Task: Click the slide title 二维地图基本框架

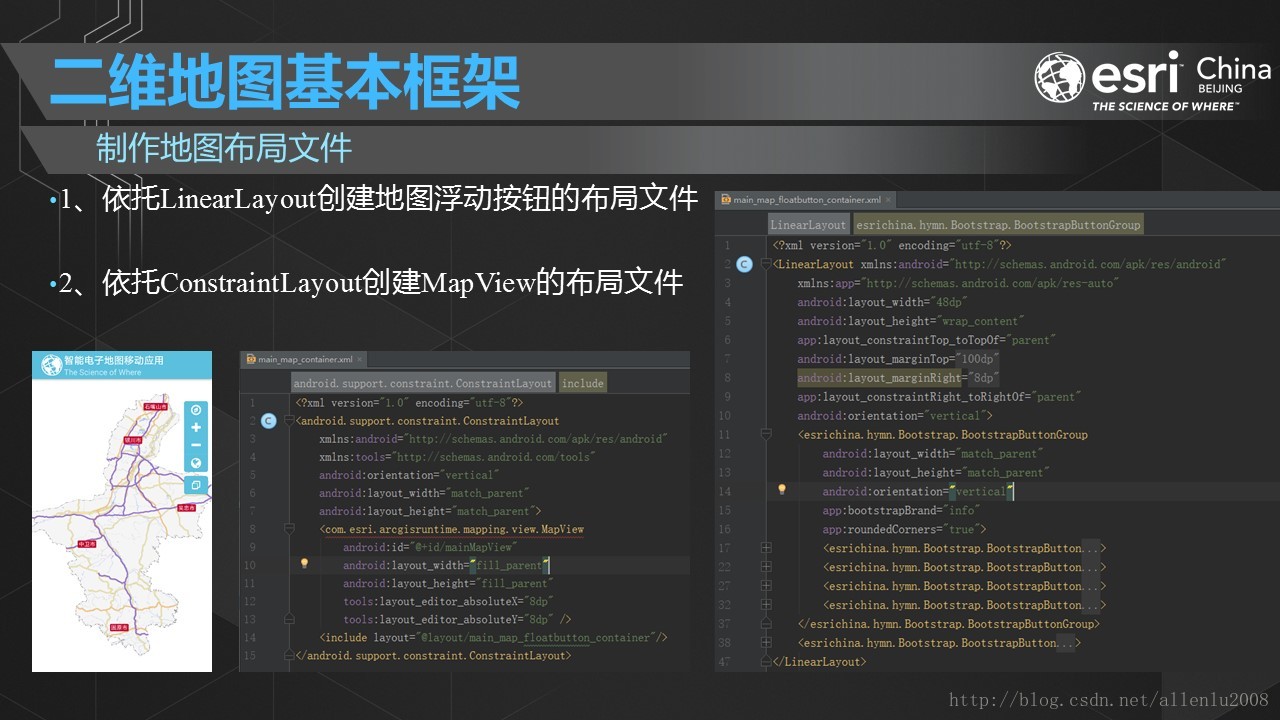Action: 285,83
